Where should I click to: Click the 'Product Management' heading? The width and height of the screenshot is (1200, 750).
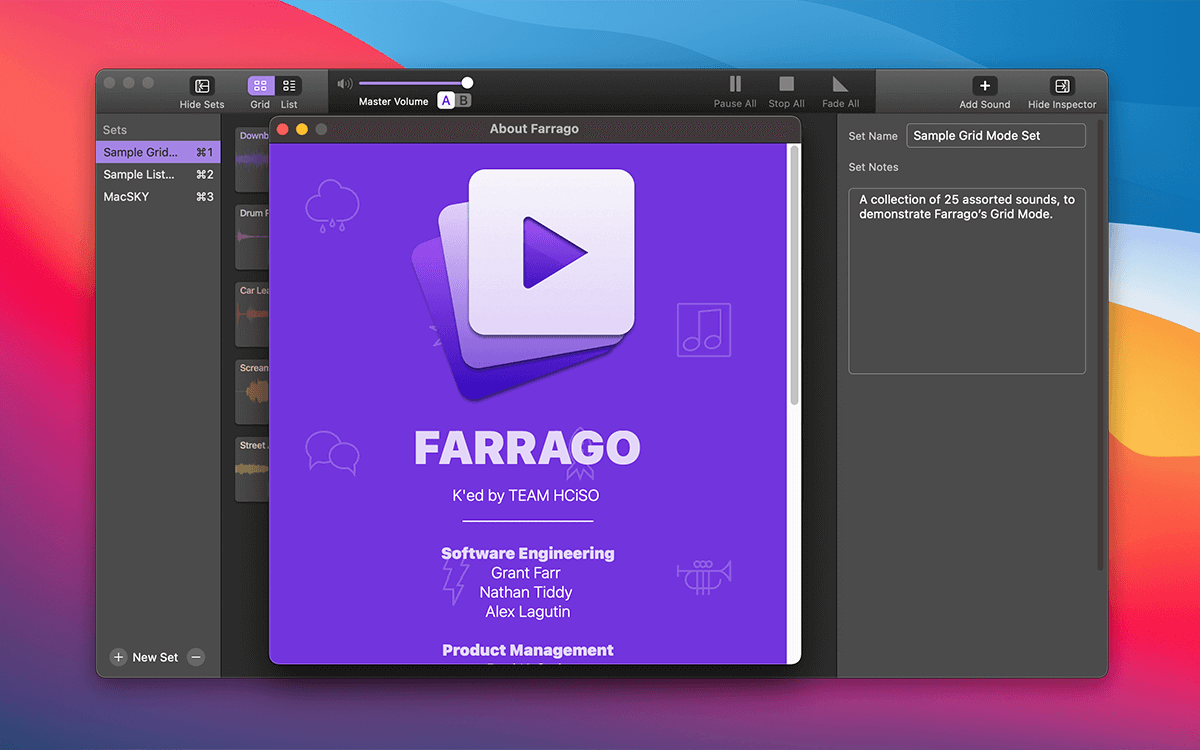pyautogui.click(x=528, y=650)
